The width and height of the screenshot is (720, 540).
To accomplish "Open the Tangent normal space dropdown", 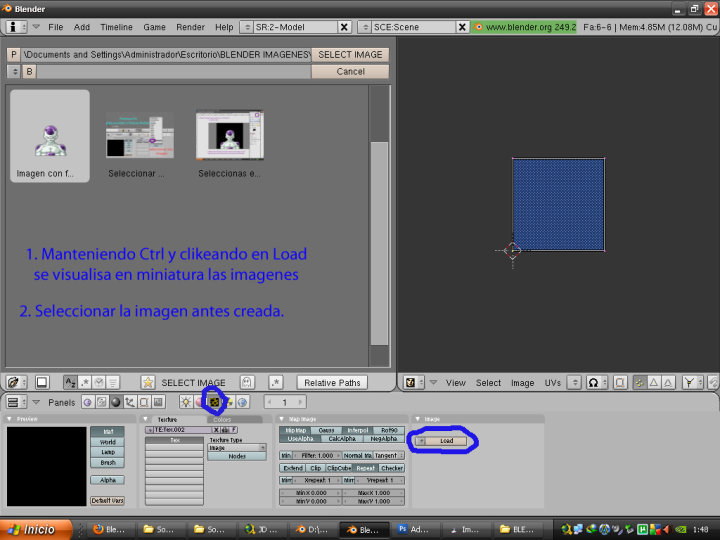I will pyautogui.click(x=389, y=456).
